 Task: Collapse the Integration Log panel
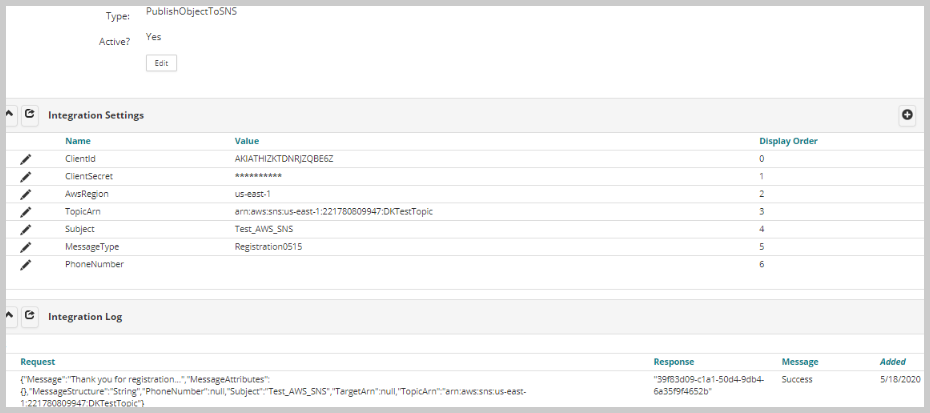coord(10,316)
